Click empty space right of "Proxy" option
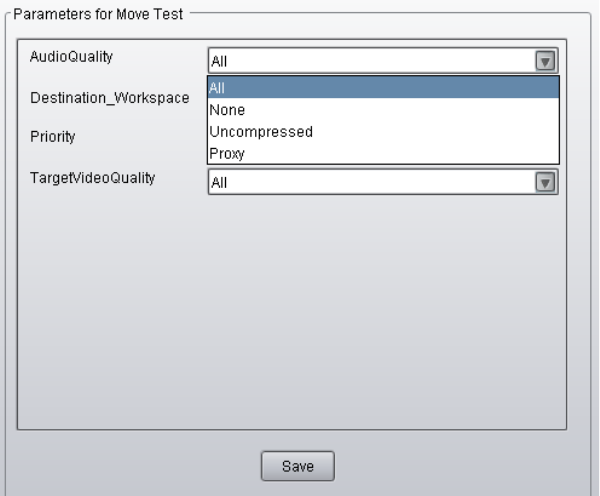The image size is (600, 496). tap(420, 153)
